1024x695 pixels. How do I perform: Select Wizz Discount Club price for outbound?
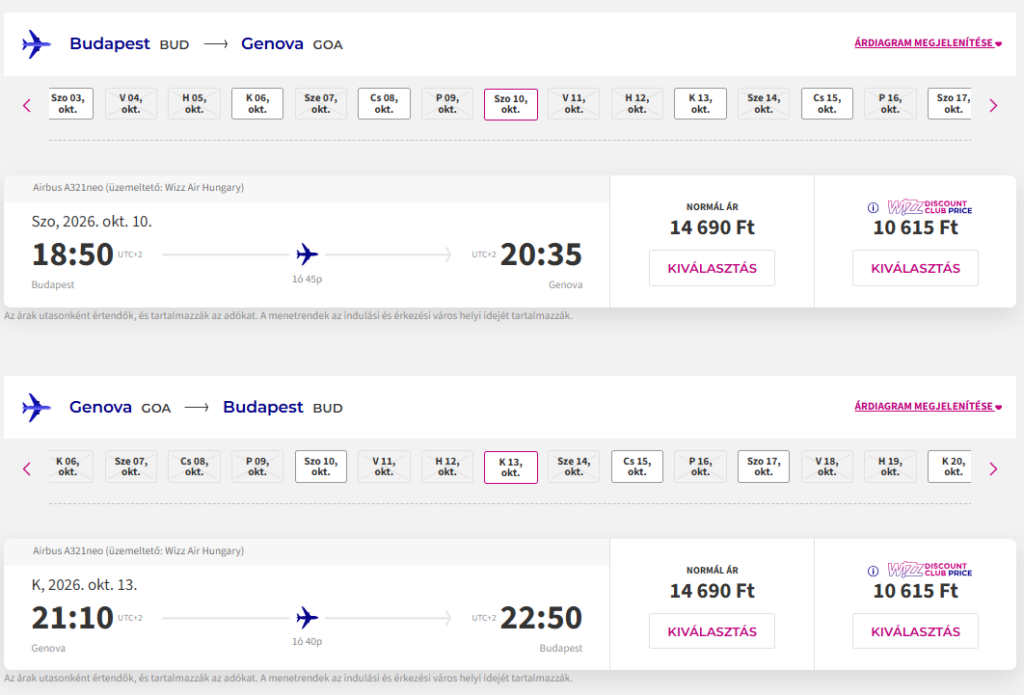tap(915, 268)
